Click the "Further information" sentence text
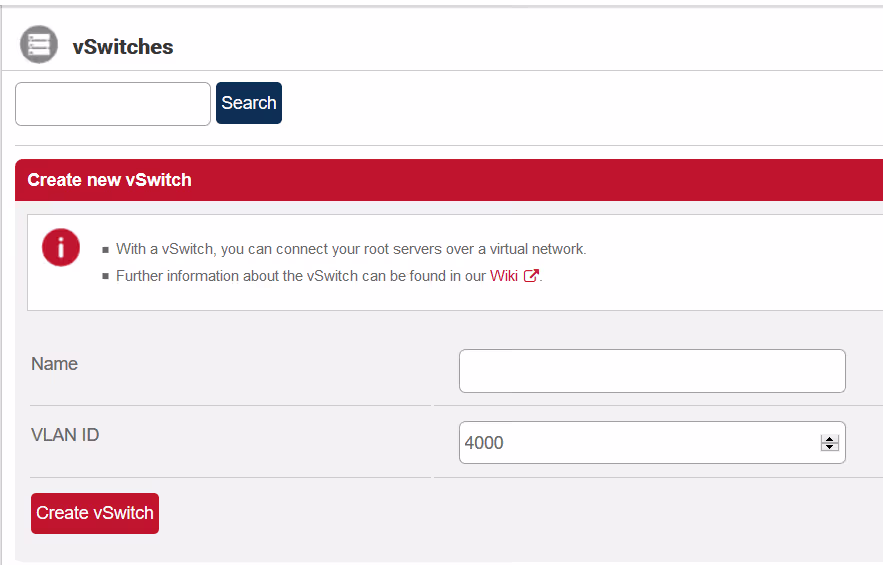Image resolution: width=883 pixels, height=565 pixels. click(300, 276)
